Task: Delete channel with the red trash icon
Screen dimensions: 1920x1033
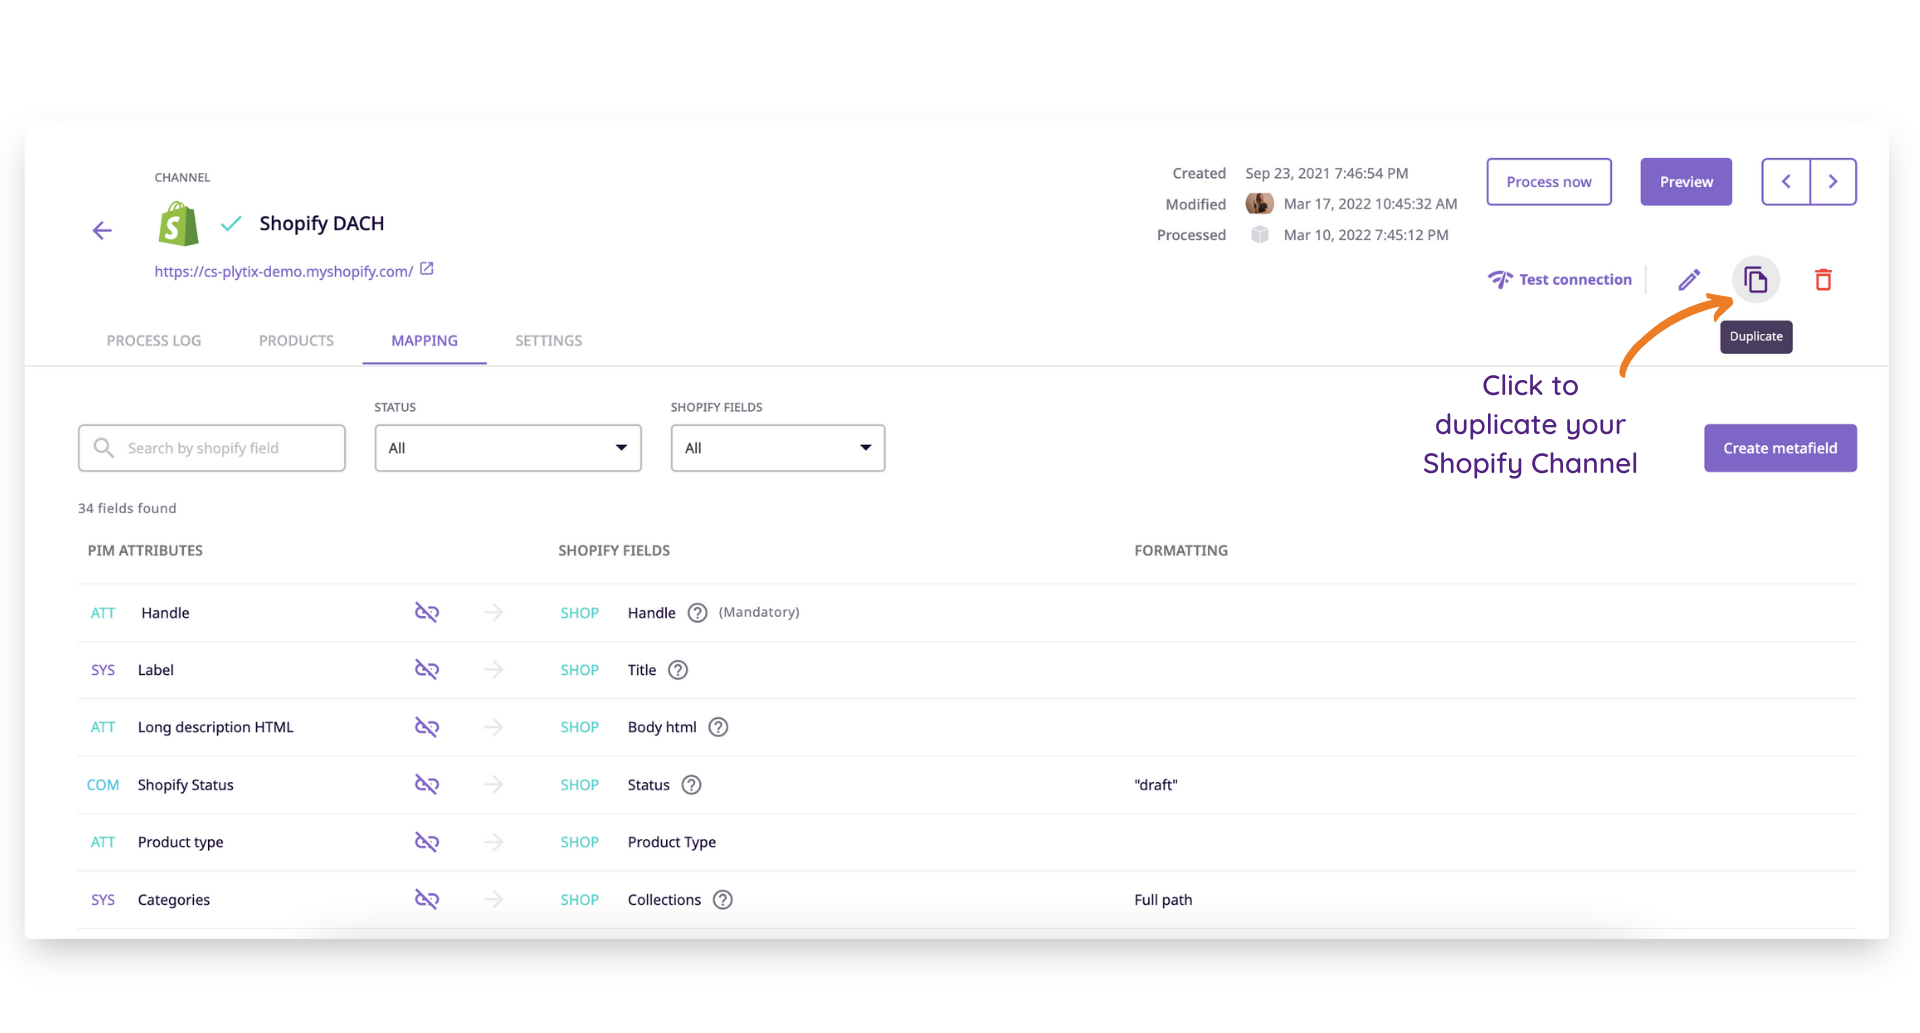Action: (x=1823, y=280)
